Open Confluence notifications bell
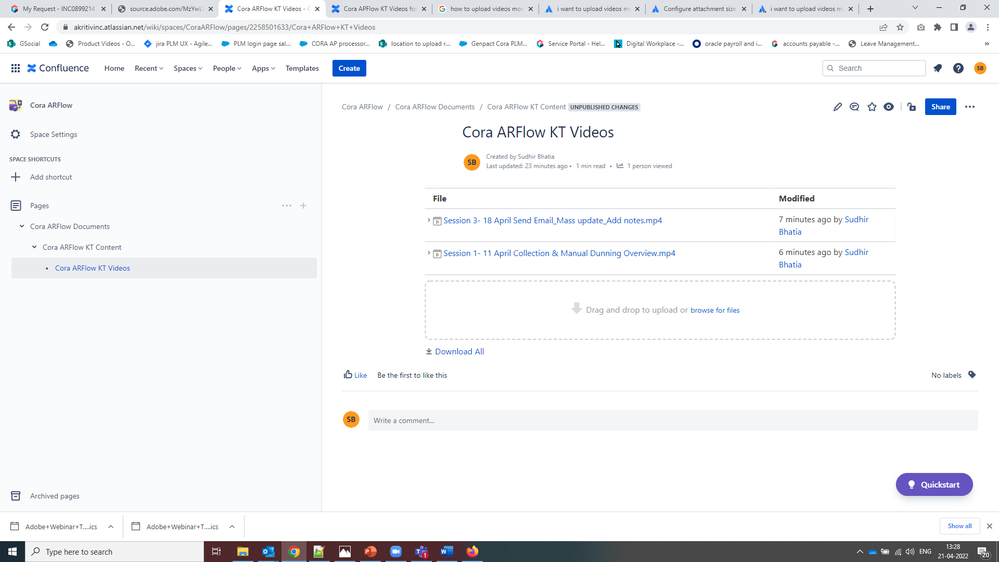The height and width of the screenshot is (562, 999). pos(938,68)
